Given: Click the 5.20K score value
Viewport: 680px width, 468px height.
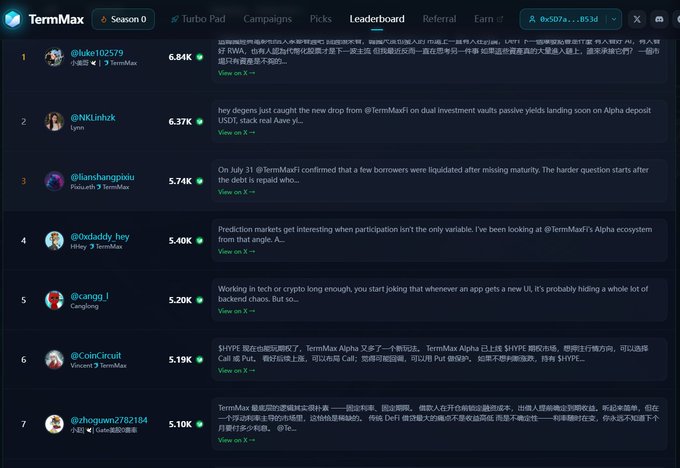Looking at the screenshot, I should [x=180, y=300].
